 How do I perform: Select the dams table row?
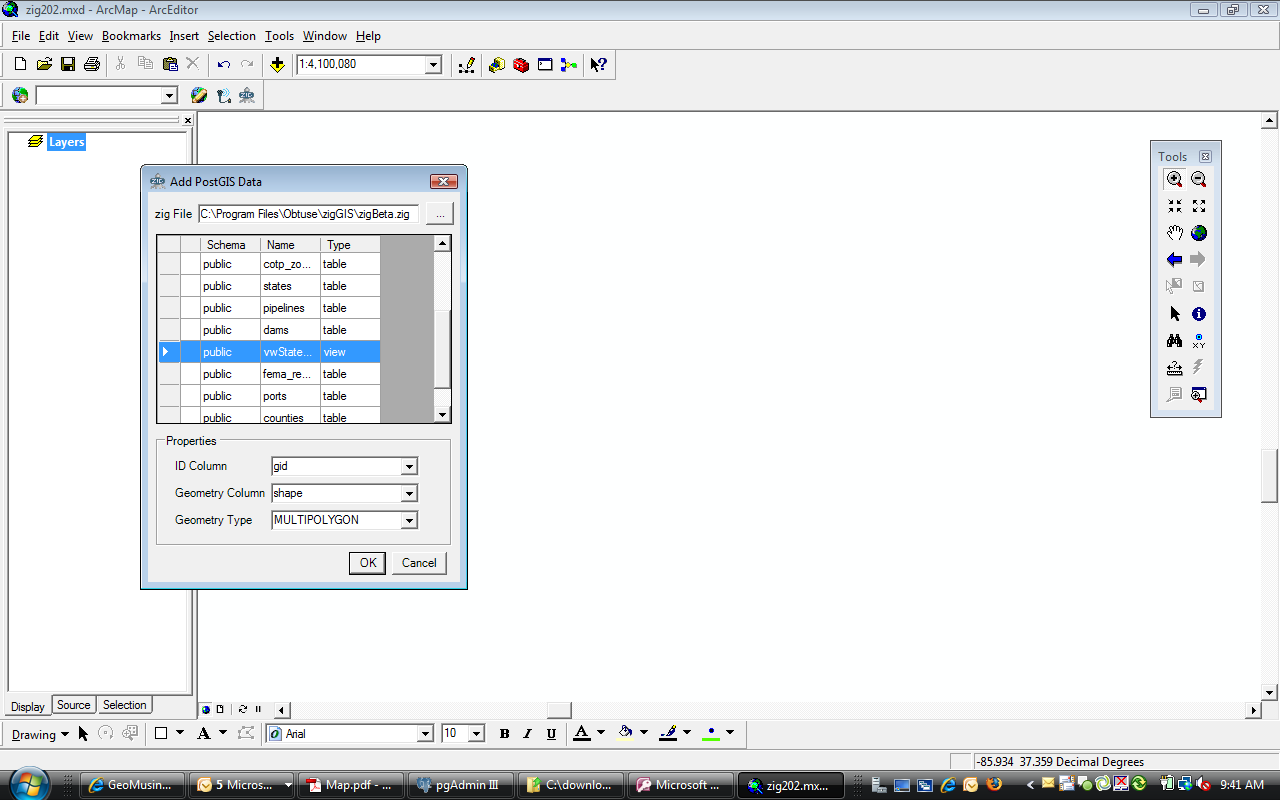(270, 330)
